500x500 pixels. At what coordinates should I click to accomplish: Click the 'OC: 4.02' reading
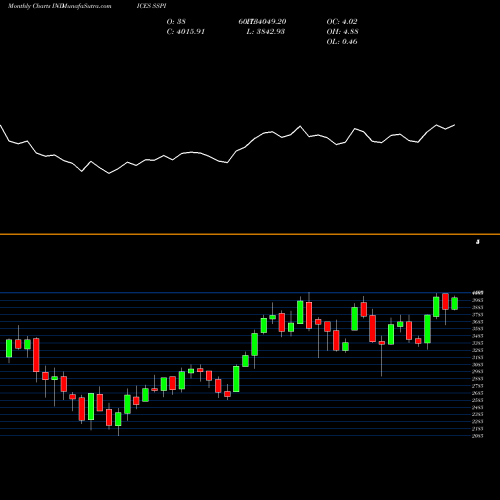pos(342,22)
